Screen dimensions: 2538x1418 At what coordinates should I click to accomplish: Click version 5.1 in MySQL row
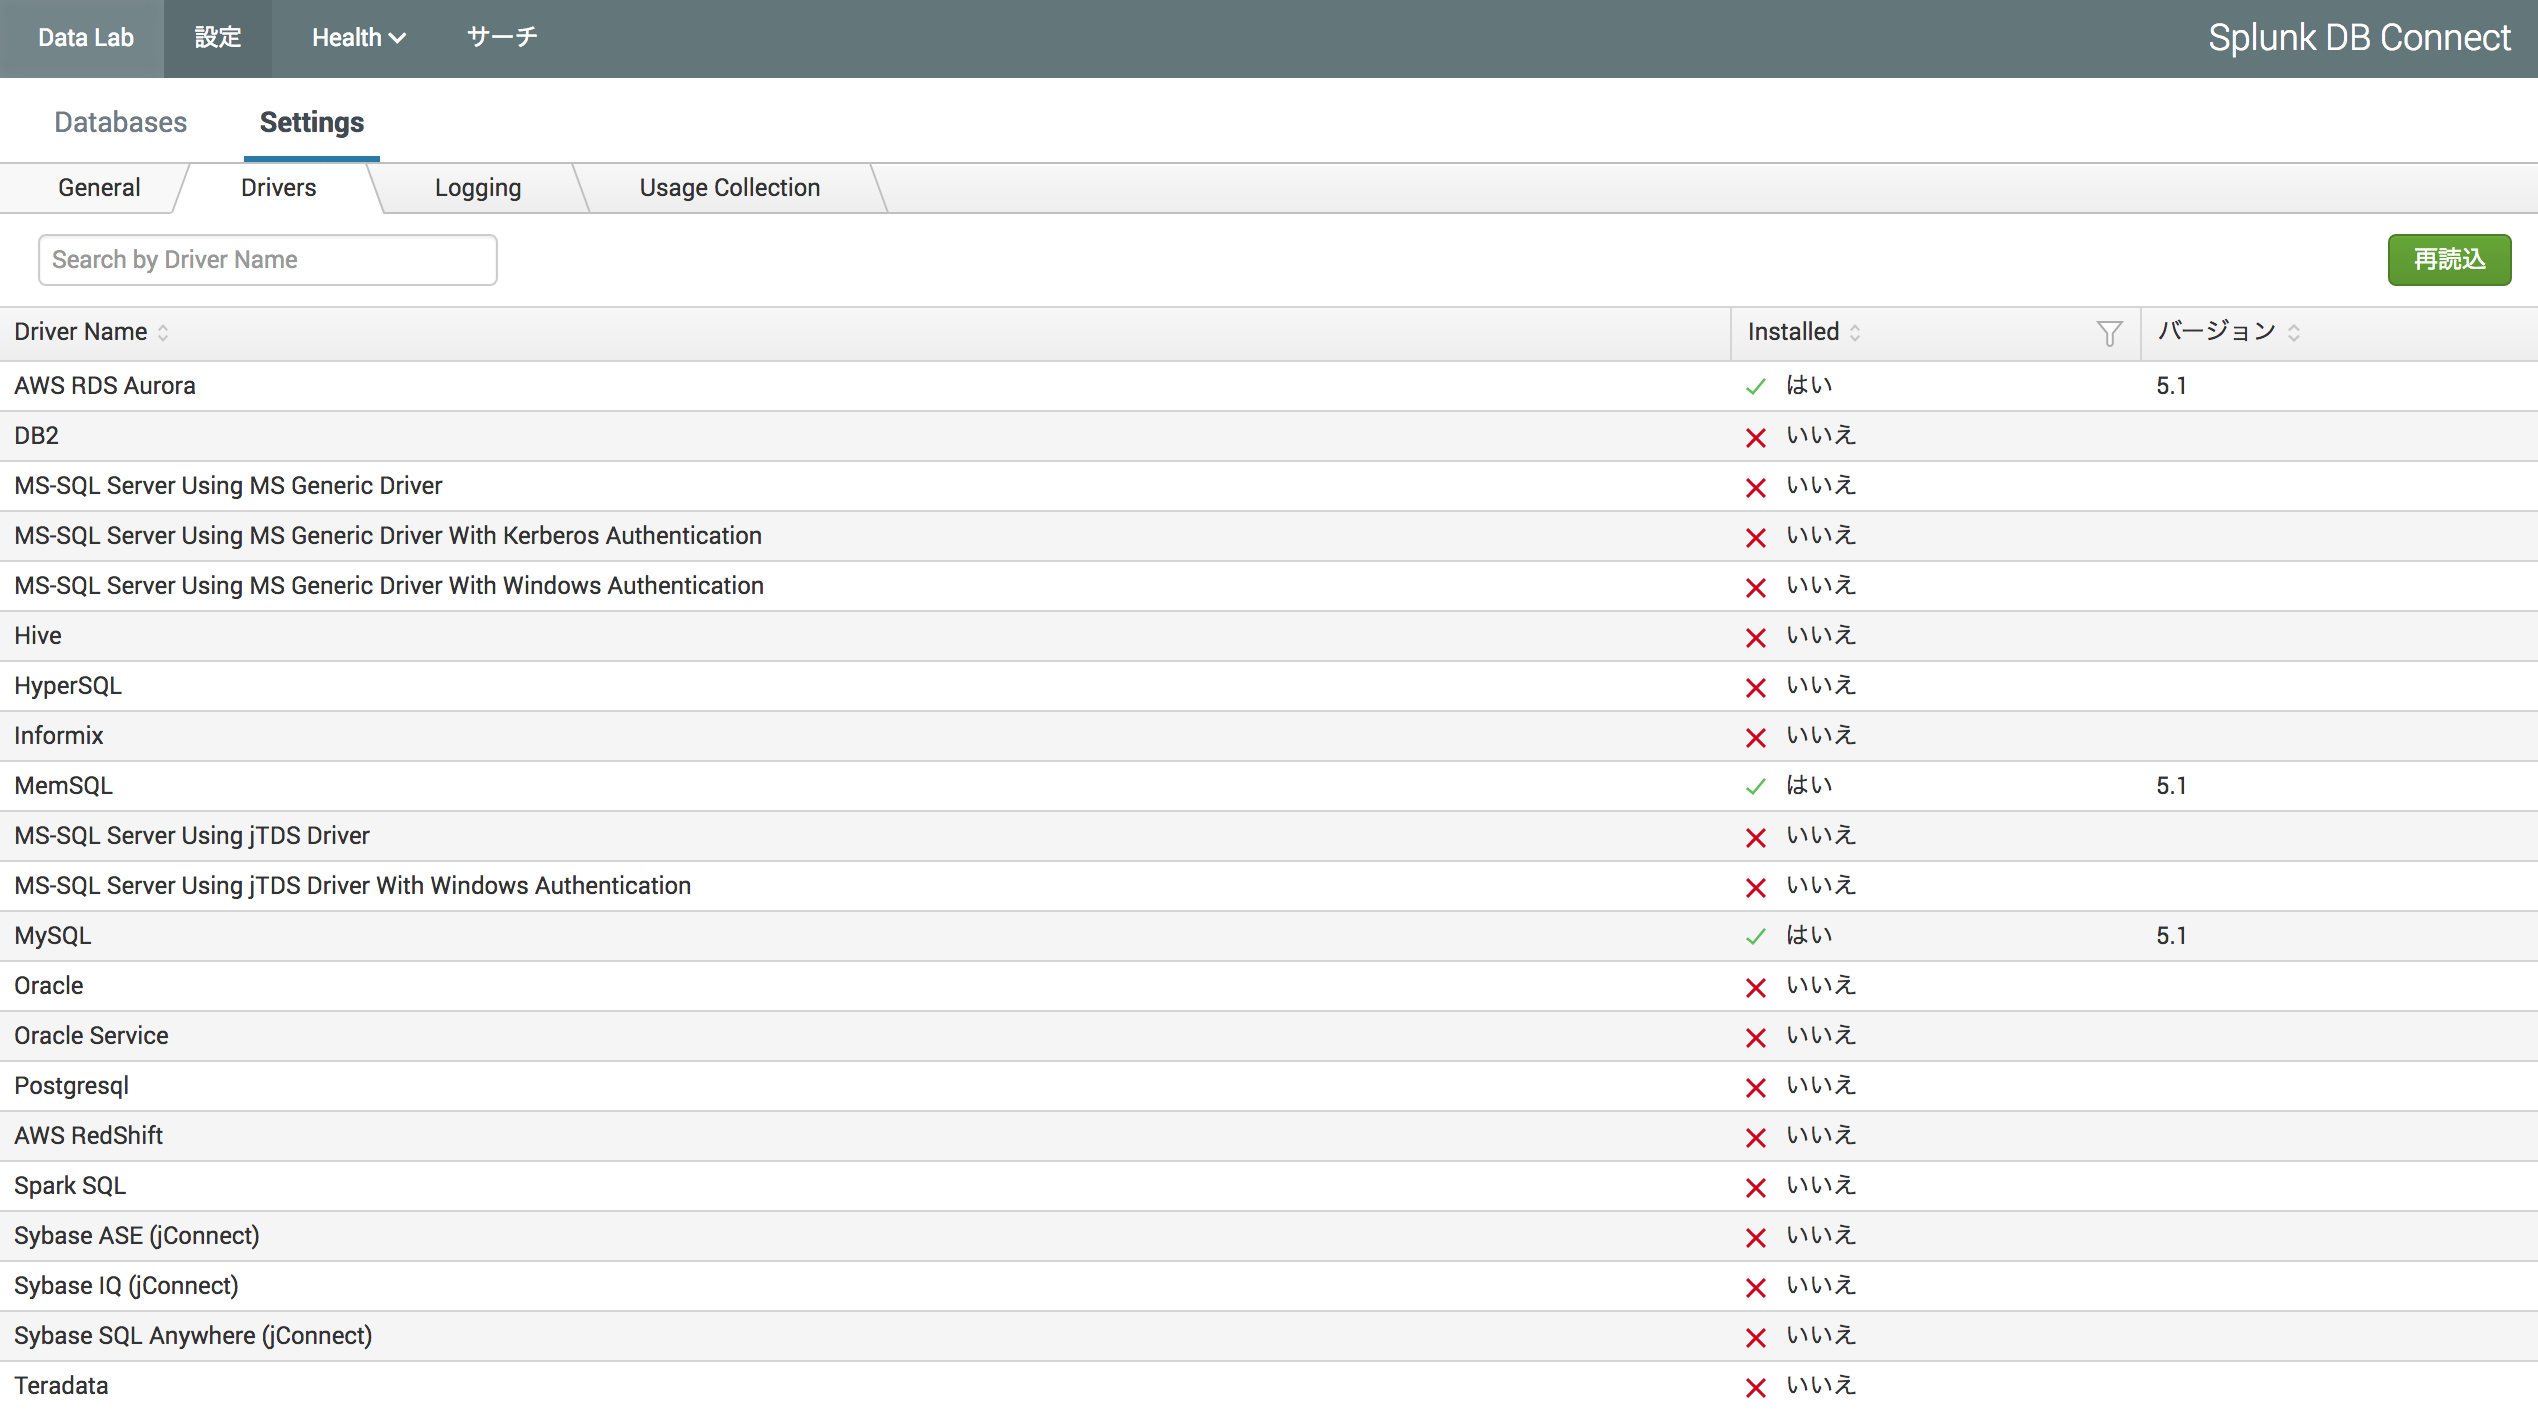tap(2171, 936)
